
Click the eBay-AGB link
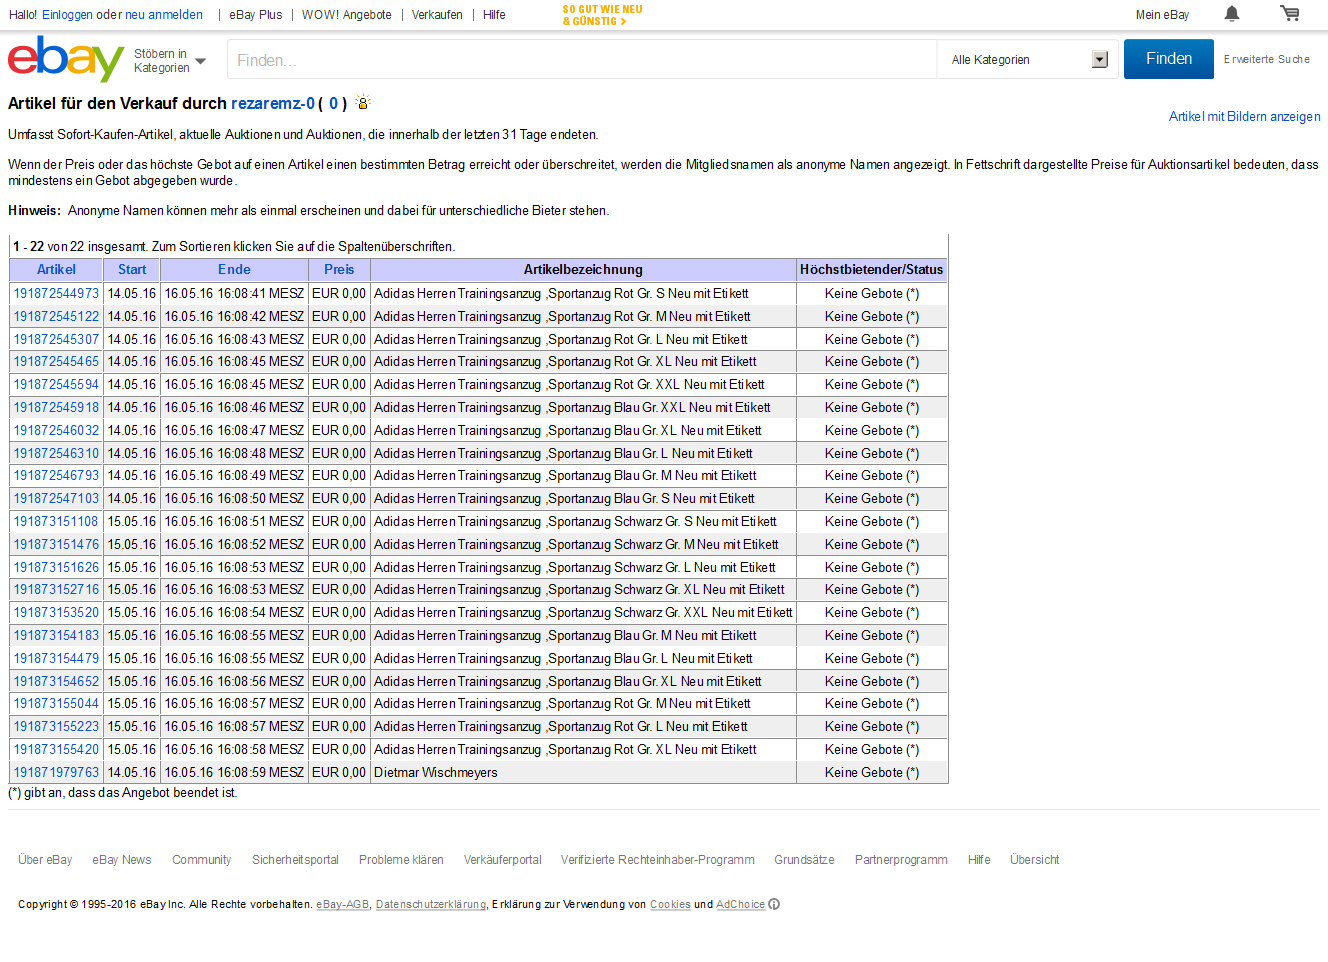pos(343,904)
